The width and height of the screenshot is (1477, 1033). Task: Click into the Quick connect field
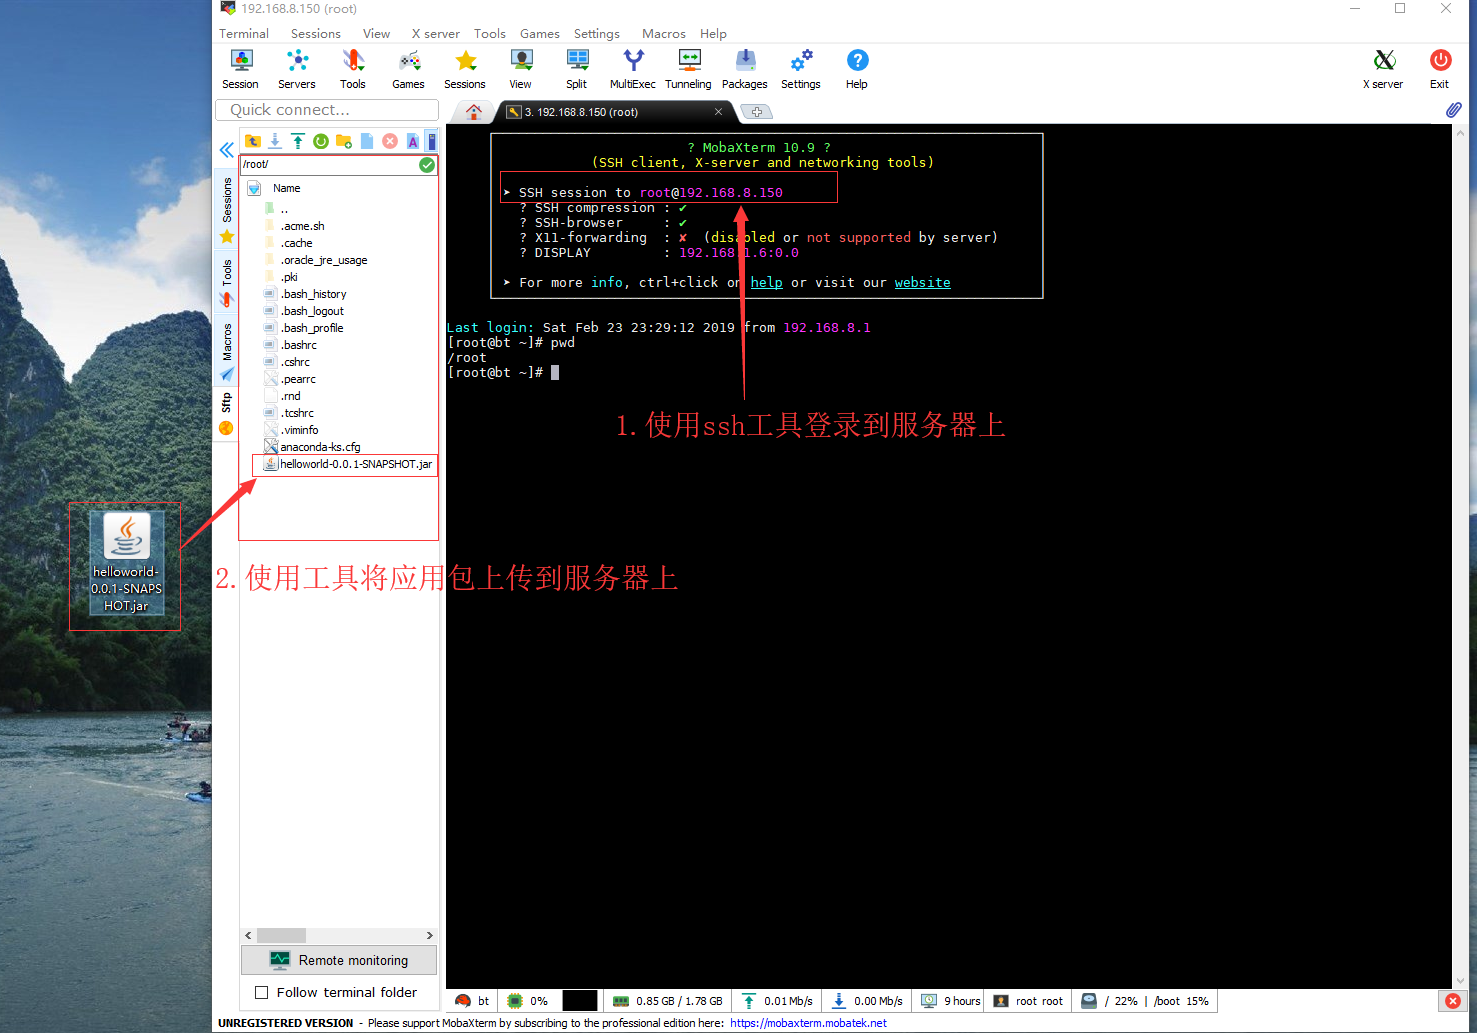coord(327,110)
